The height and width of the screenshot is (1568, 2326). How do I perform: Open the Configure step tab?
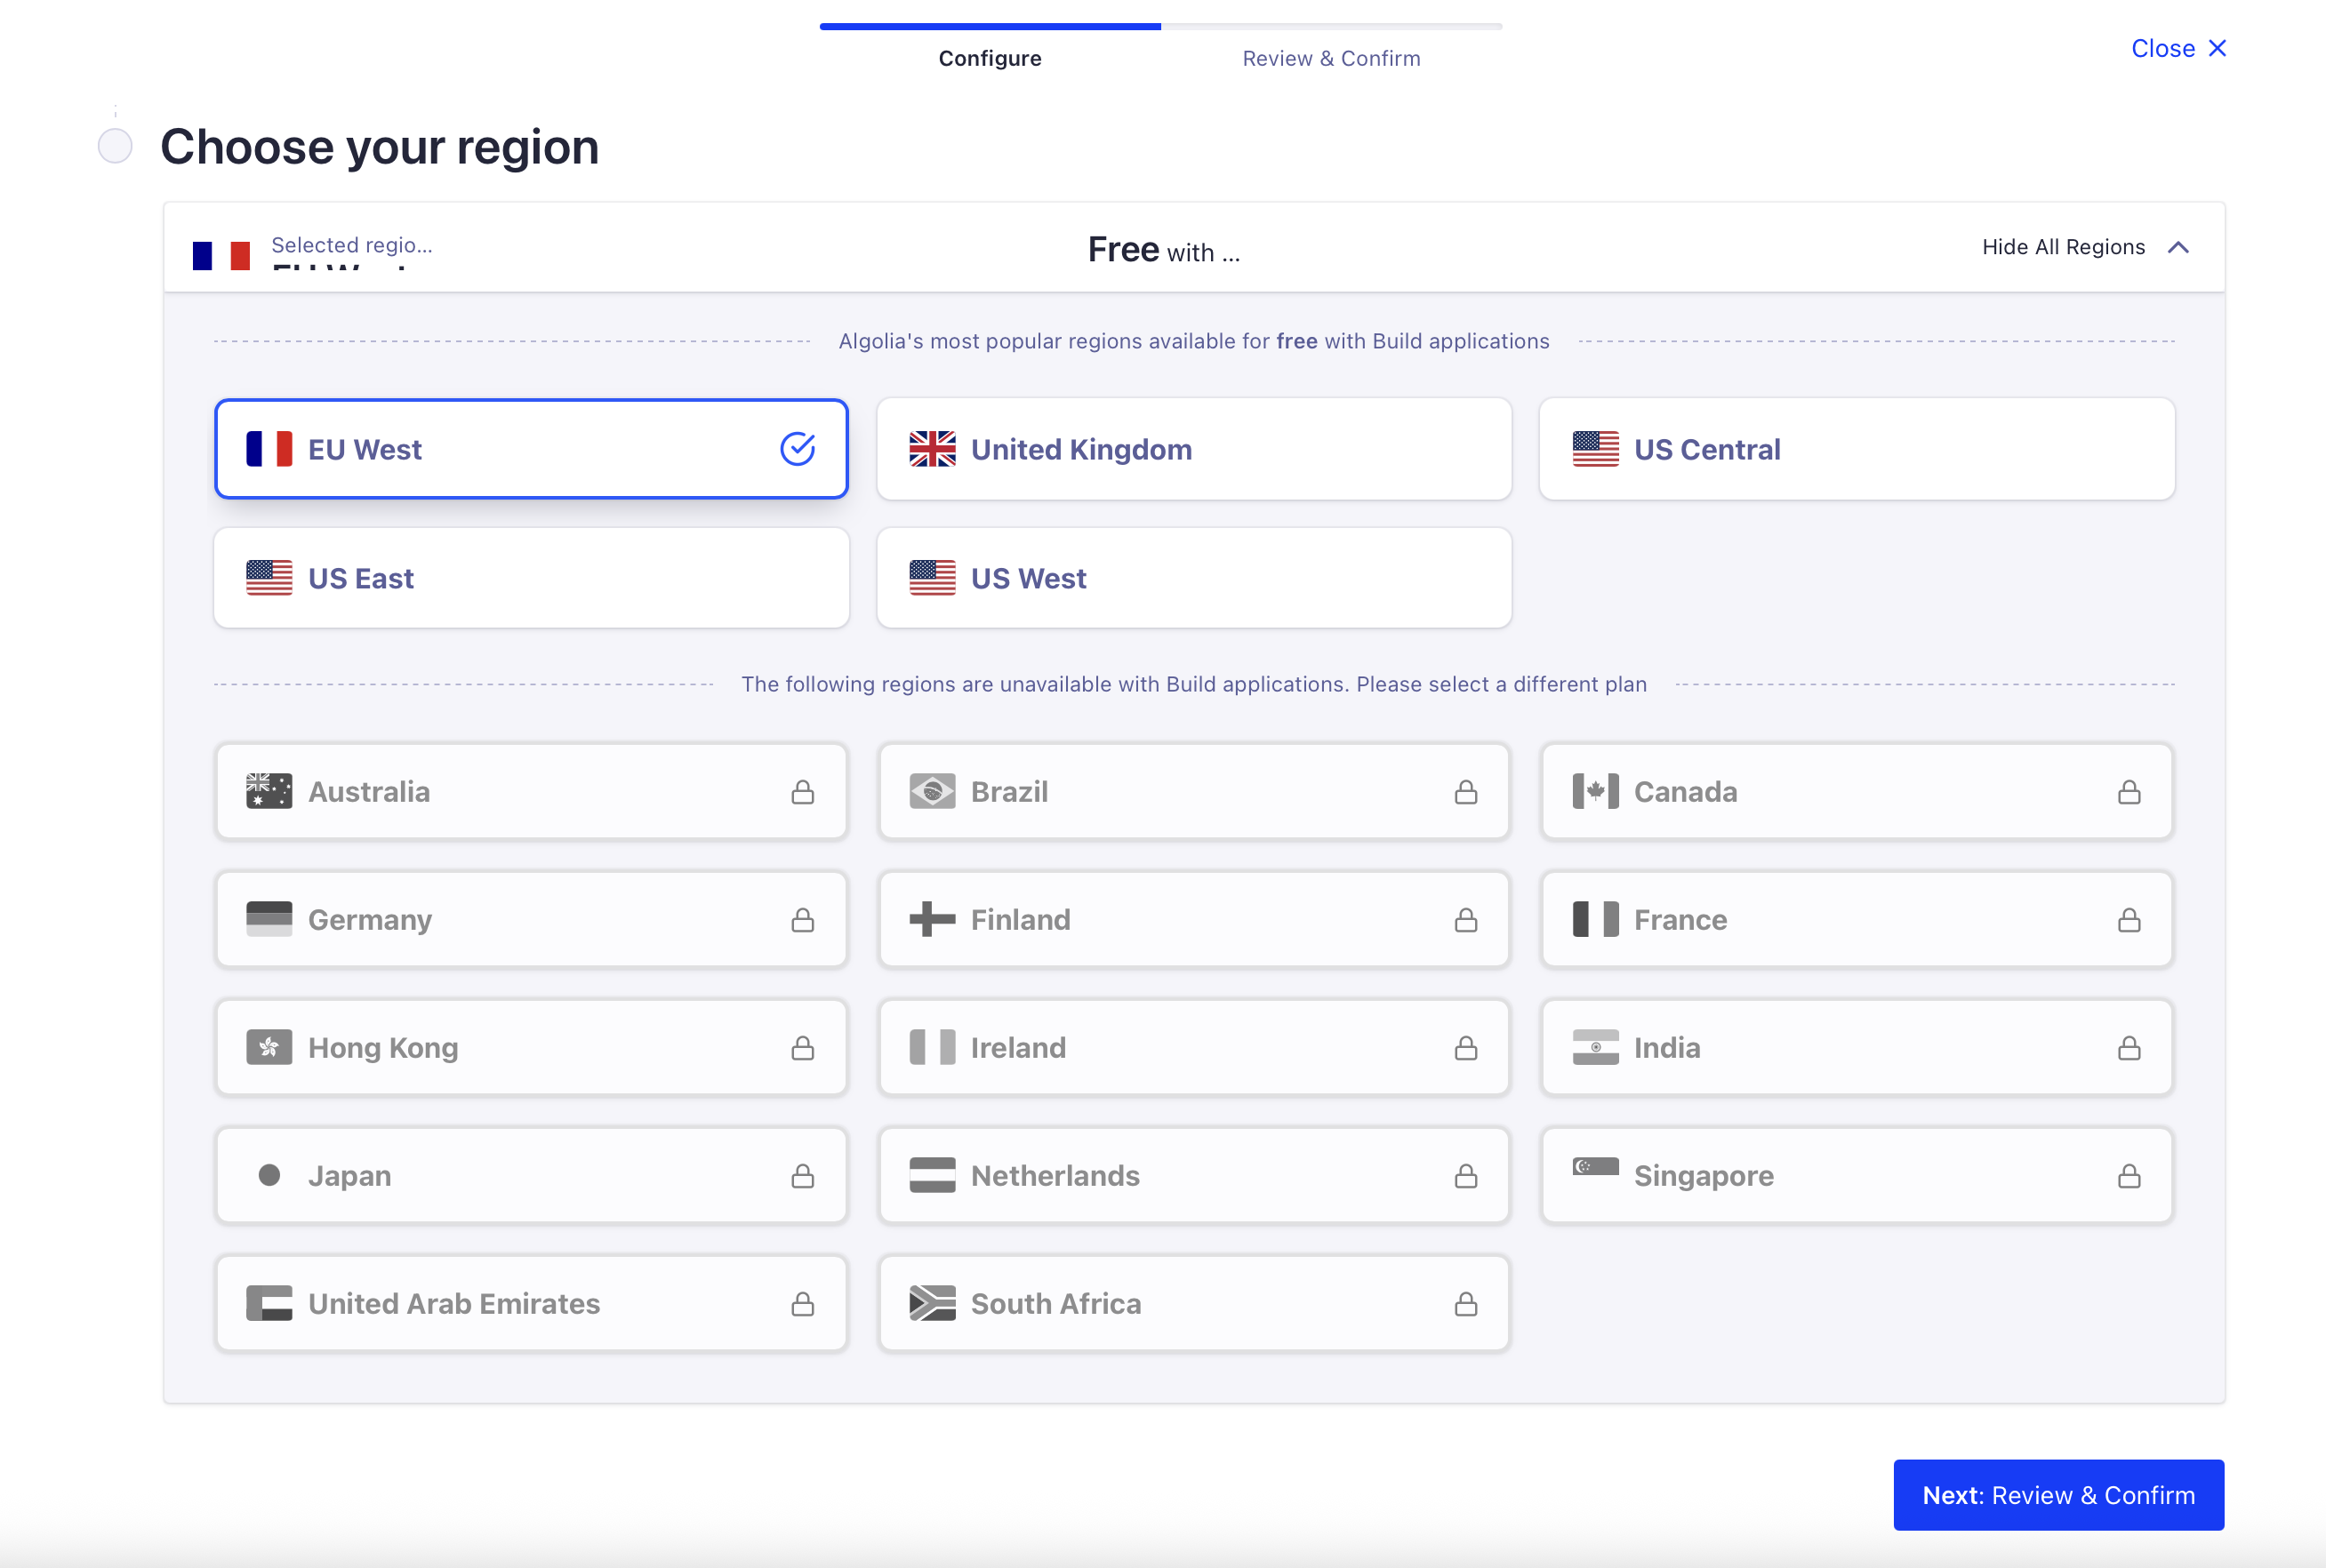coord(989,58)
